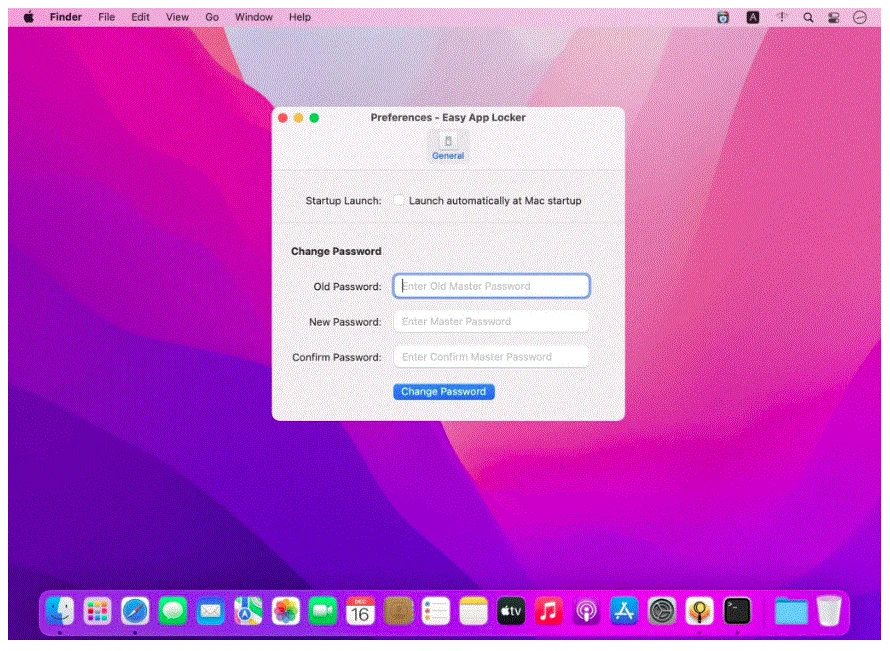Open Photos from the Dock
Image resolution: width=890 pixels, height=651 pixels.
coord(286,612)
